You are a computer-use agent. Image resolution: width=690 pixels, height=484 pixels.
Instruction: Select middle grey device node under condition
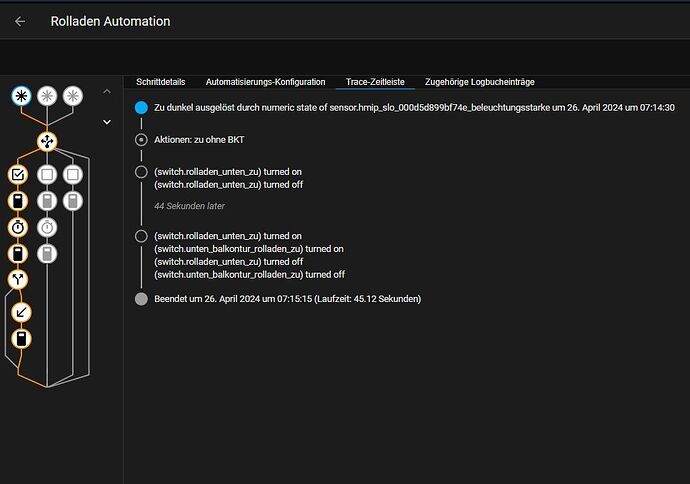click(47, 201)
